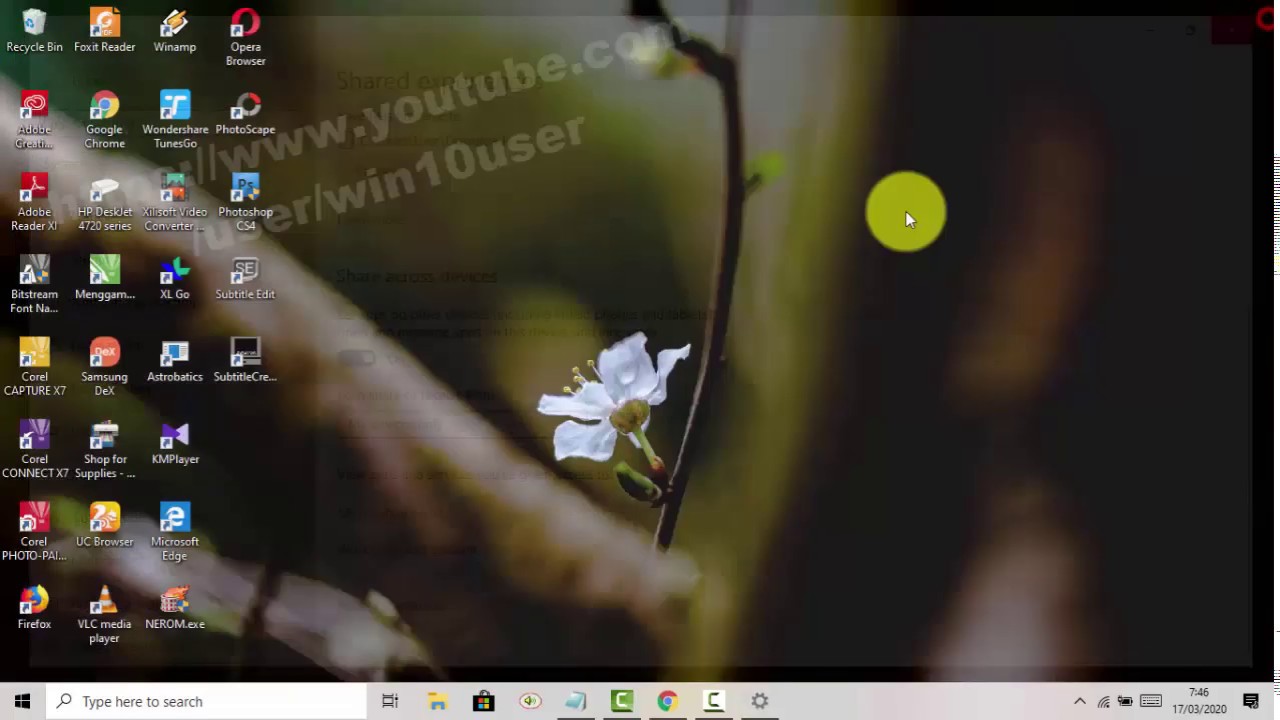Select the Corel CONNECT X7 icon
The width and height of the screenshot is (1280, 720).
click(x=34, y=450)
